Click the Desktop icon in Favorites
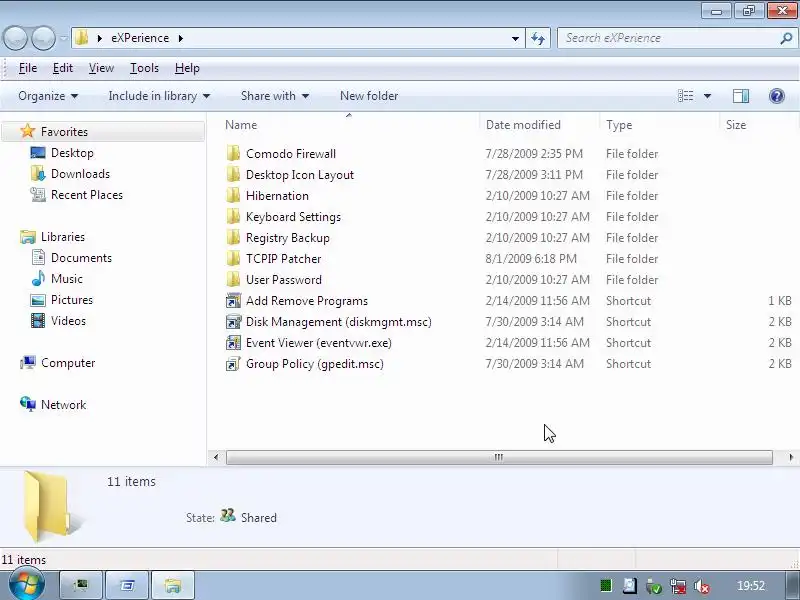The height and width of the screenshot is (600, 800). pyautogui.click(x=38, y=153)
